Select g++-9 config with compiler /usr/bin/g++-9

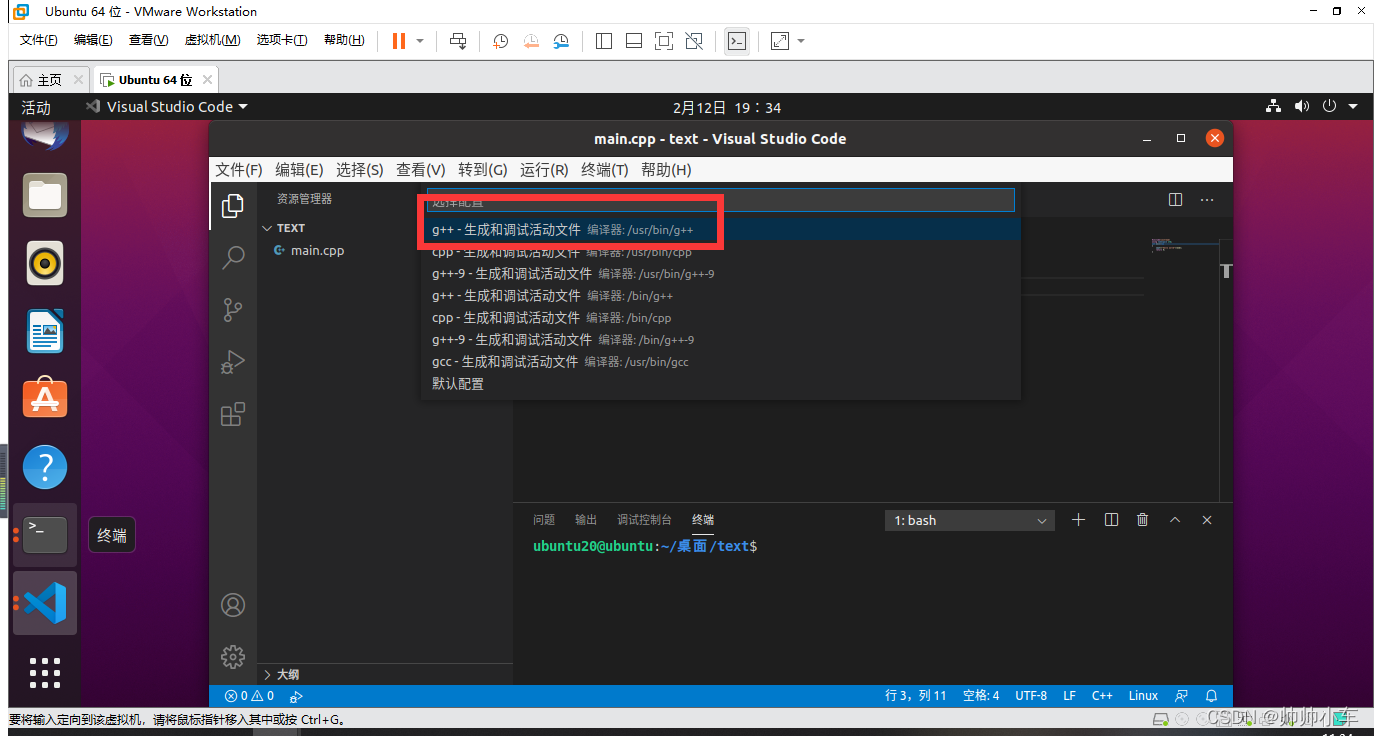point(720,274)
